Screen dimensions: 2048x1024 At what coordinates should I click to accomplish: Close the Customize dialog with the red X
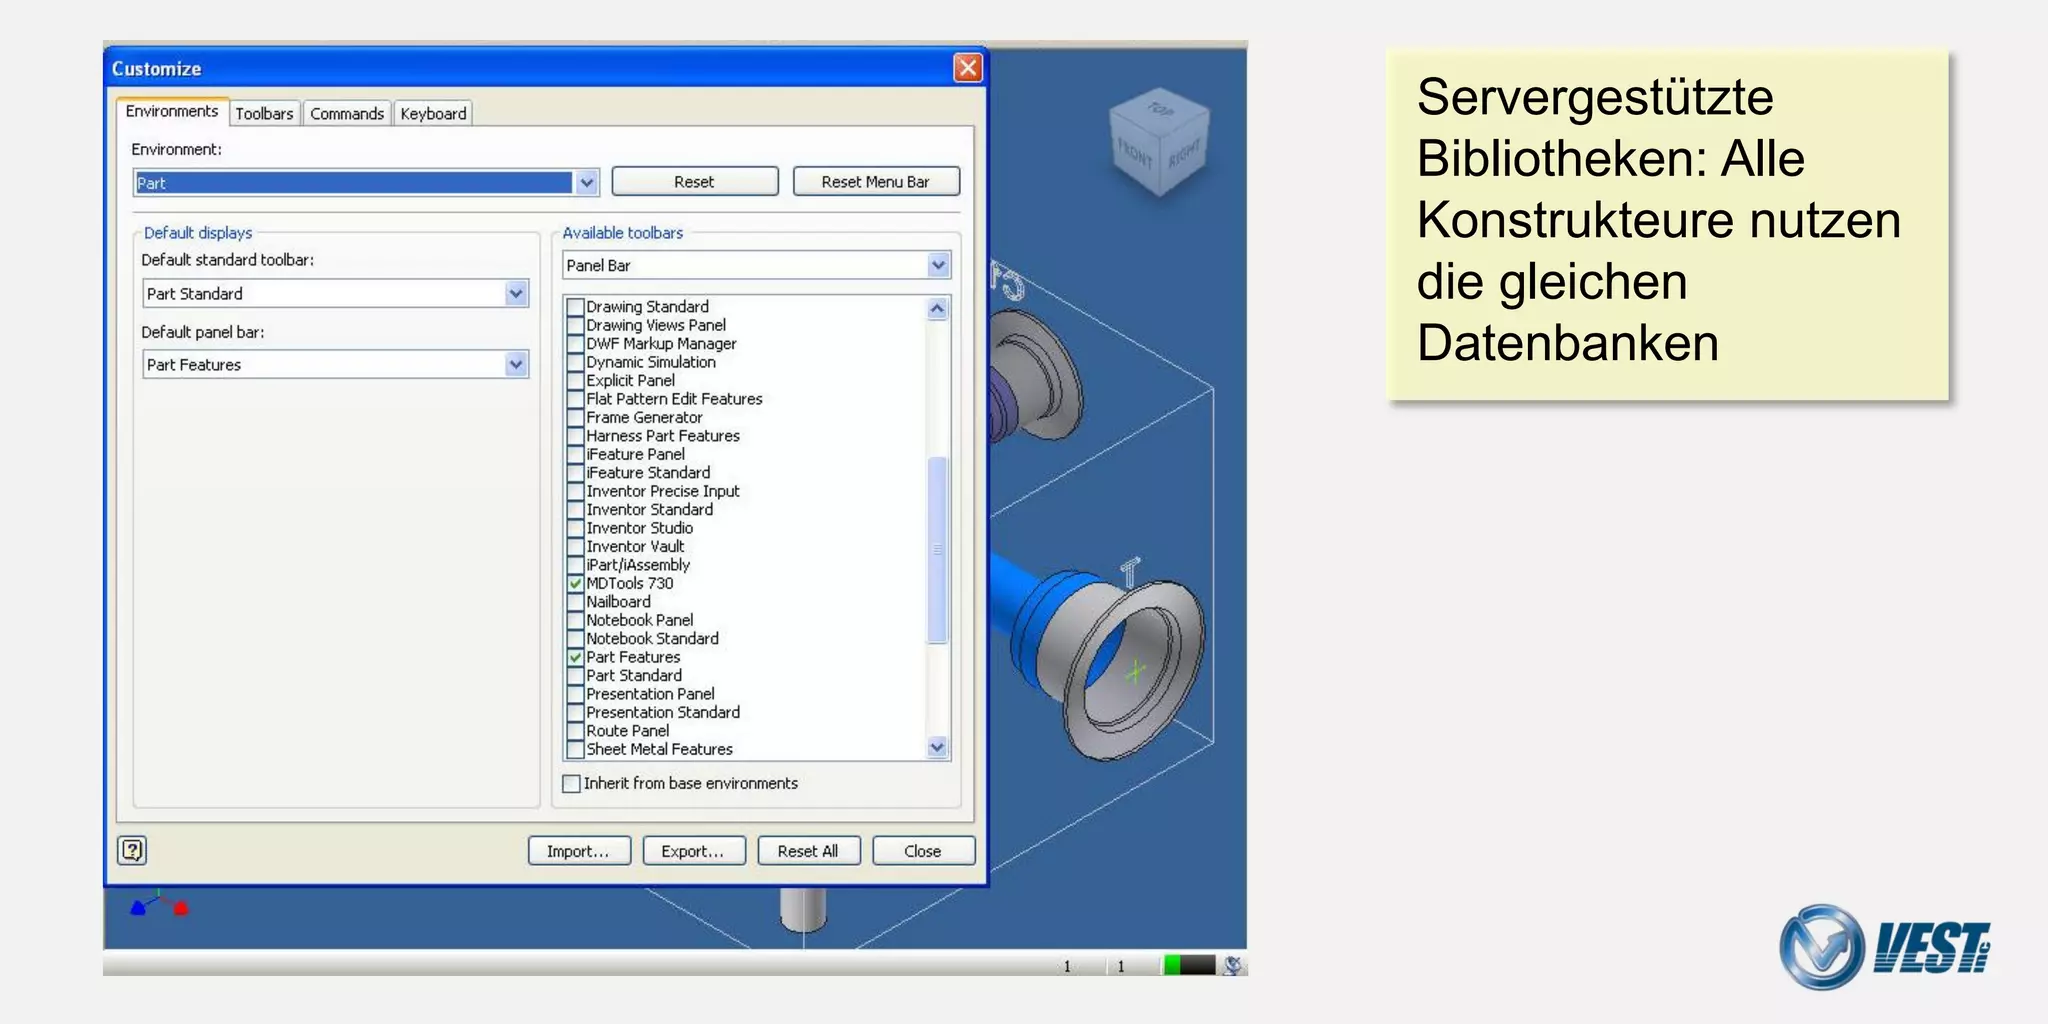(967, 68)
